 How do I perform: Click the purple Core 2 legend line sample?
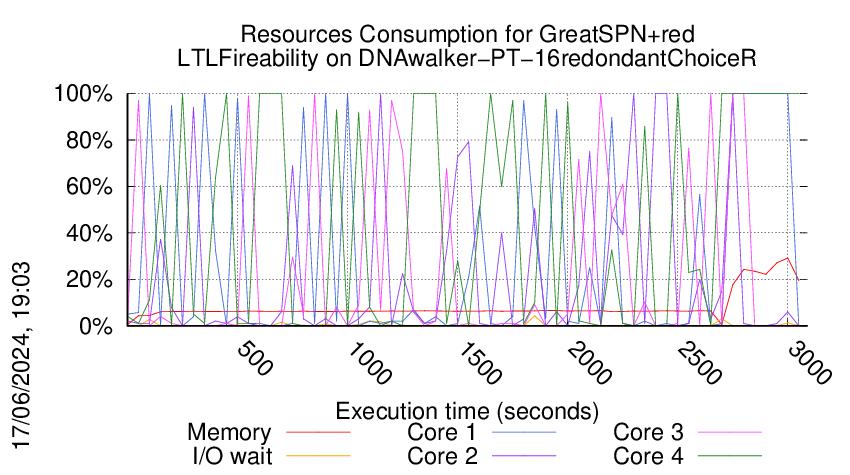(524, 456)
